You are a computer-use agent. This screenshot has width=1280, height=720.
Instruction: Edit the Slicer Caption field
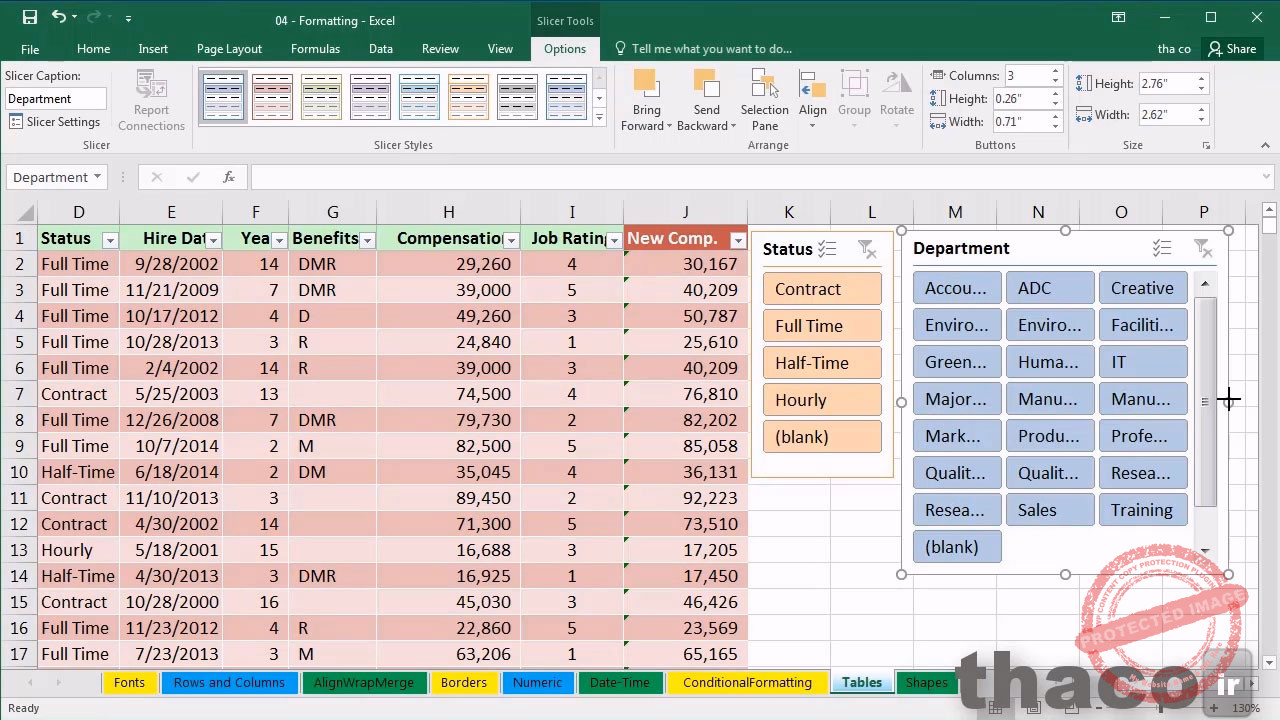56,98
